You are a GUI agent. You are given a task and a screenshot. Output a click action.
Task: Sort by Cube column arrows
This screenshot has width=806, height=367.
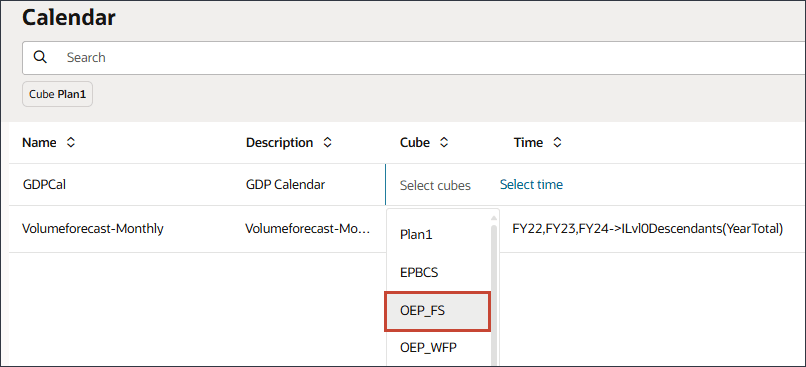click(444, 143)
